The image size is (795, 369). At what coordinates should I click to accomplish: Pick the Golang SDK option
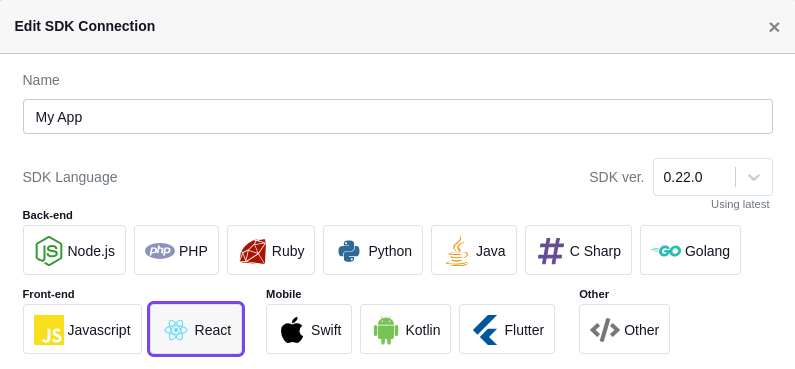coord(690,250)
